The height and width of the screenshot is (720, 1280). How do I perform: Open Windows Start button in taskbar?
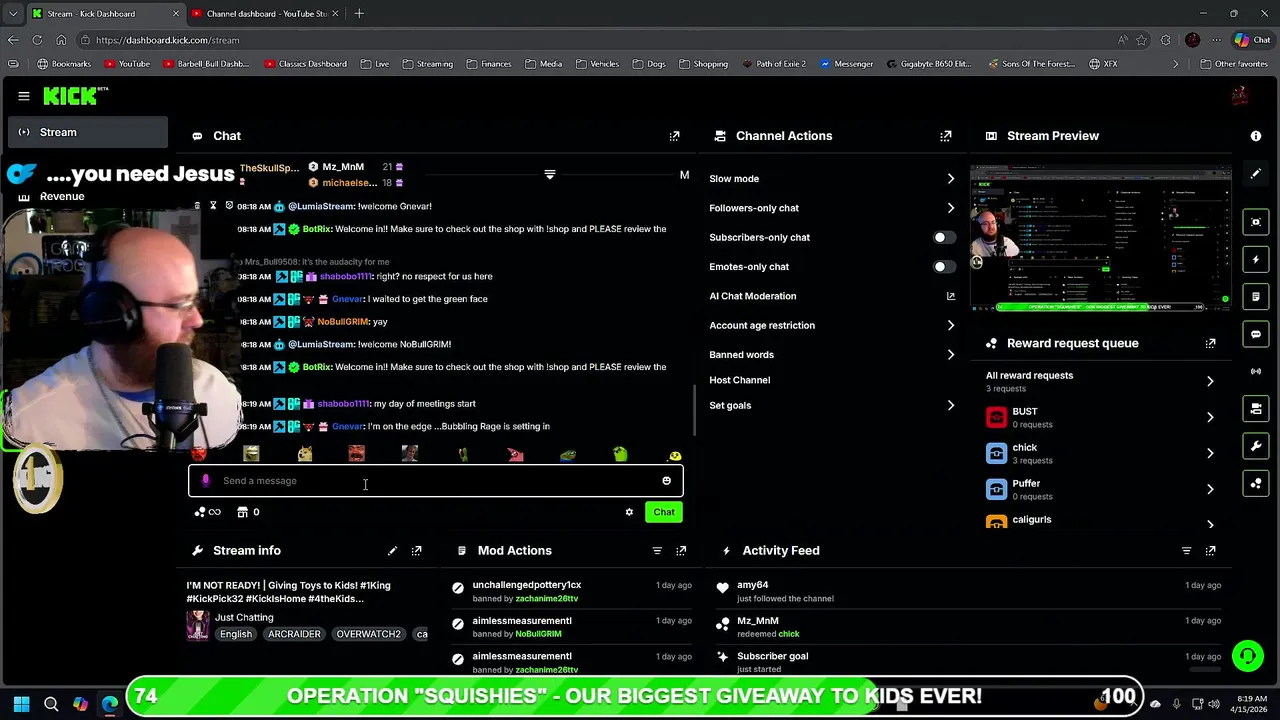[x=21, y=704]
